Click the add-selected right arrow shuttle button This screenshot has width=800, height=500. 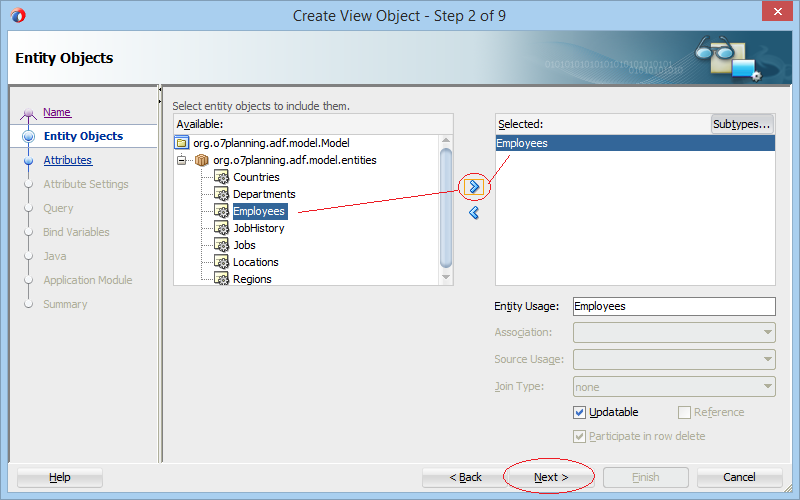[474, 187]
